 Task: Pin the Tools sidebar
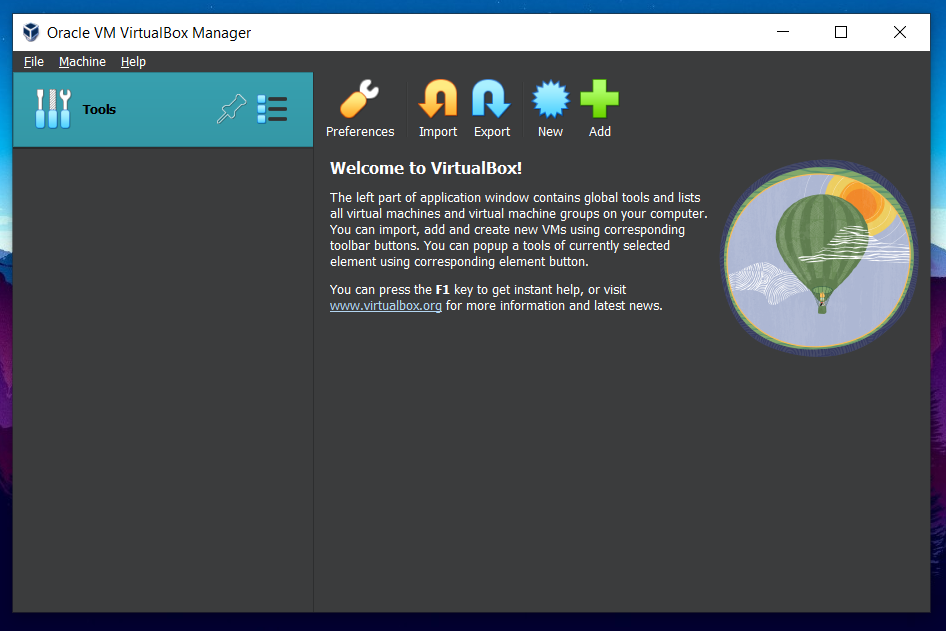(231, 108)
